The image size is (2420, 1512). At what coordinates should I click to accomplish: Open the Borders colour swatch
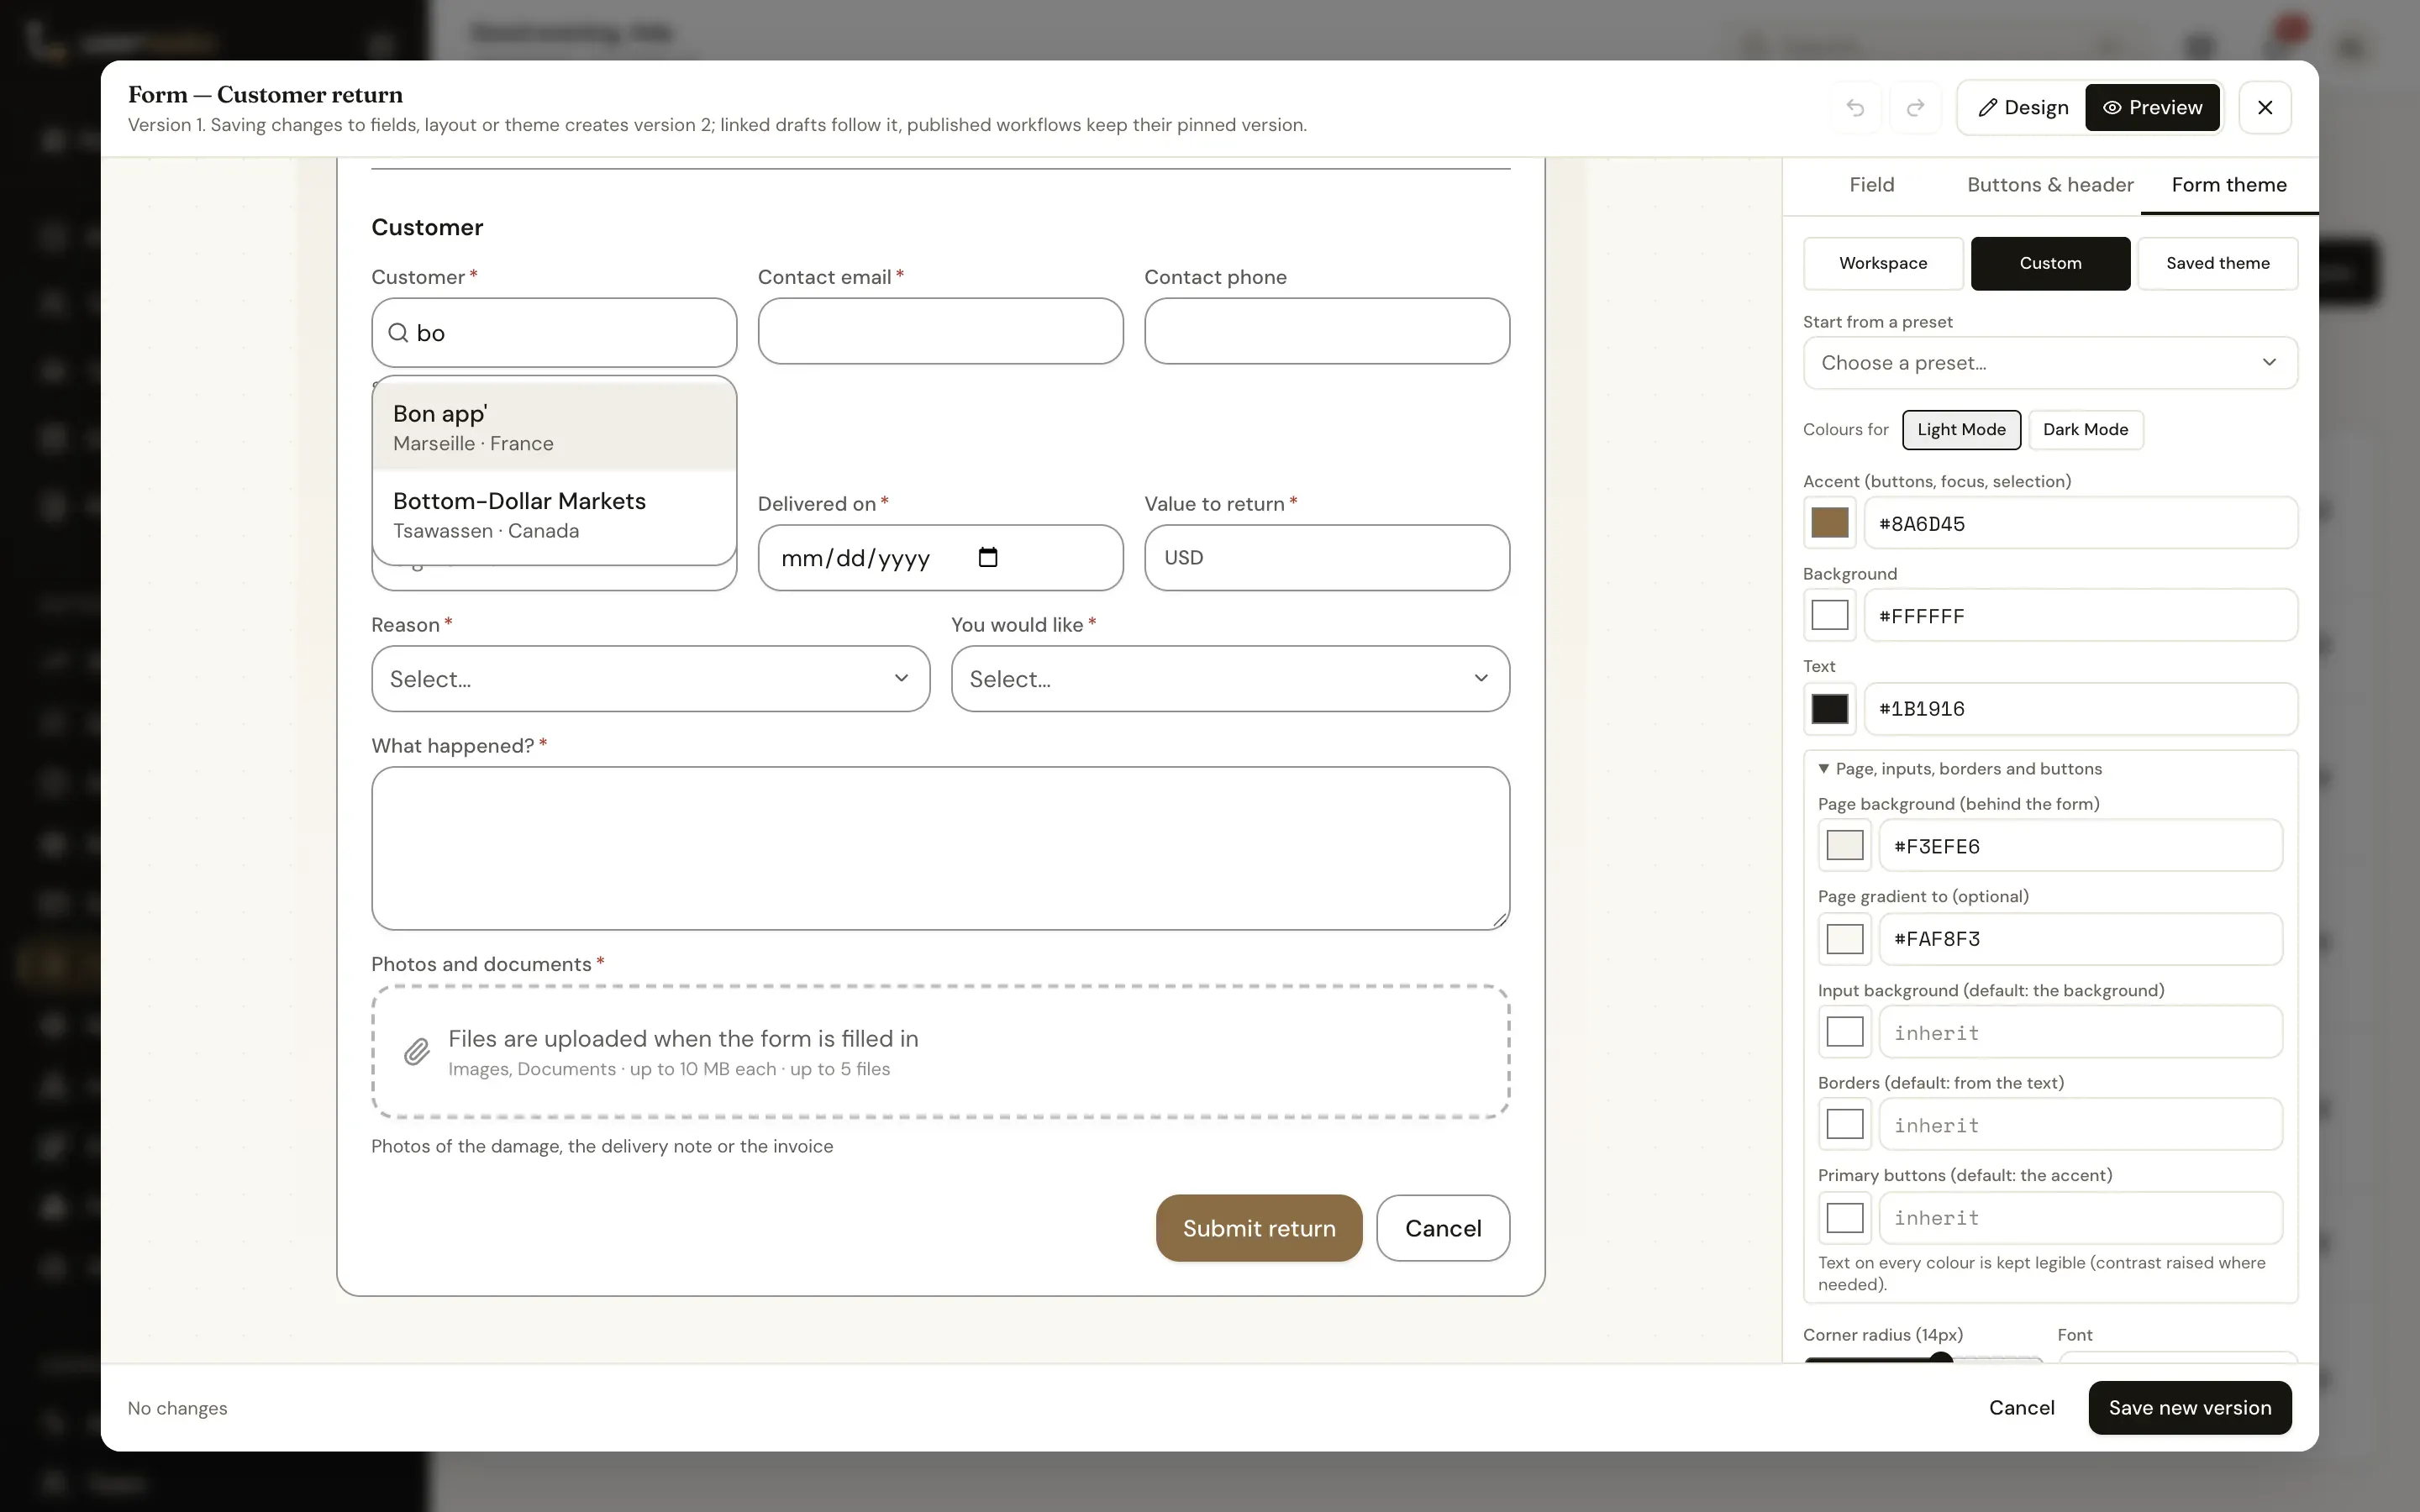[x=1845, y=1124]
